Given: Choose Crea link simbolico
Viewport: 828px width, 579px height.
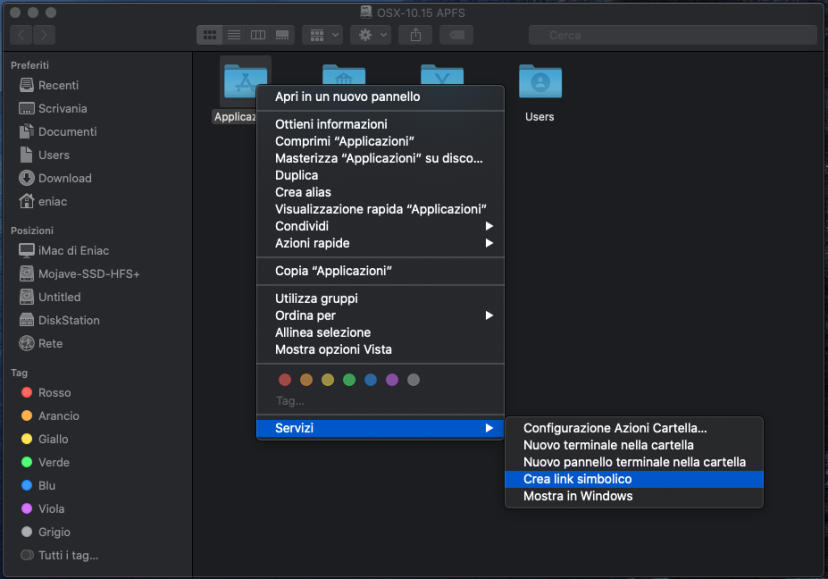Looking at the screenshot, I should (x=634, y=479).
